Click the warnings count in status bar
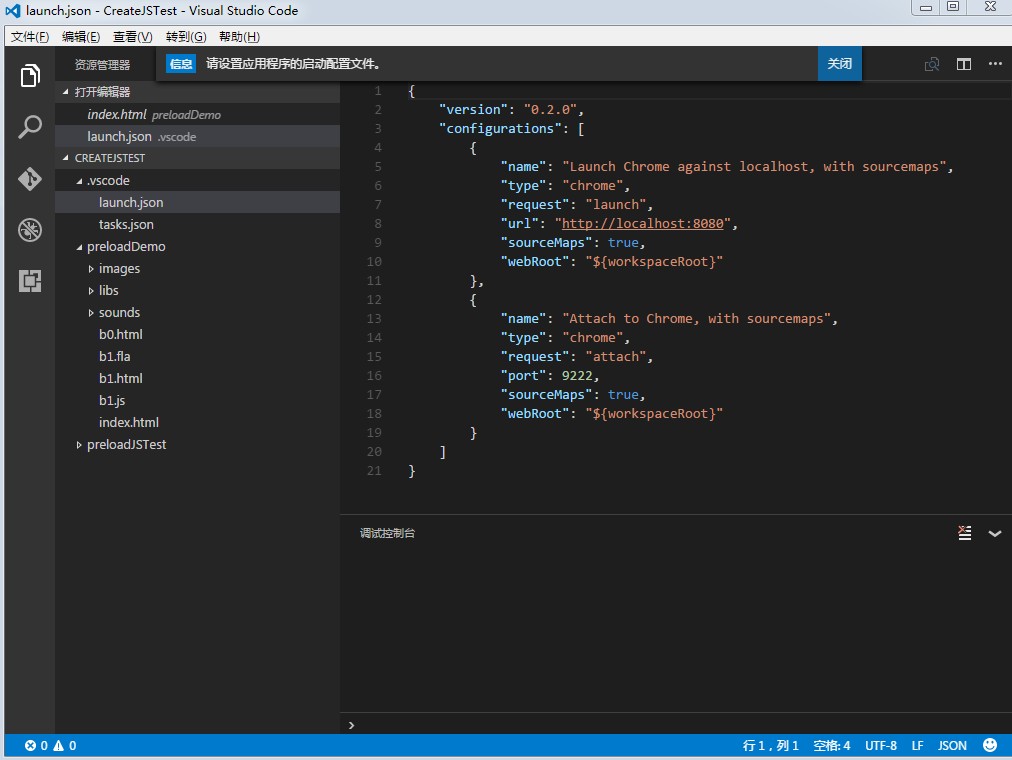 65,746
